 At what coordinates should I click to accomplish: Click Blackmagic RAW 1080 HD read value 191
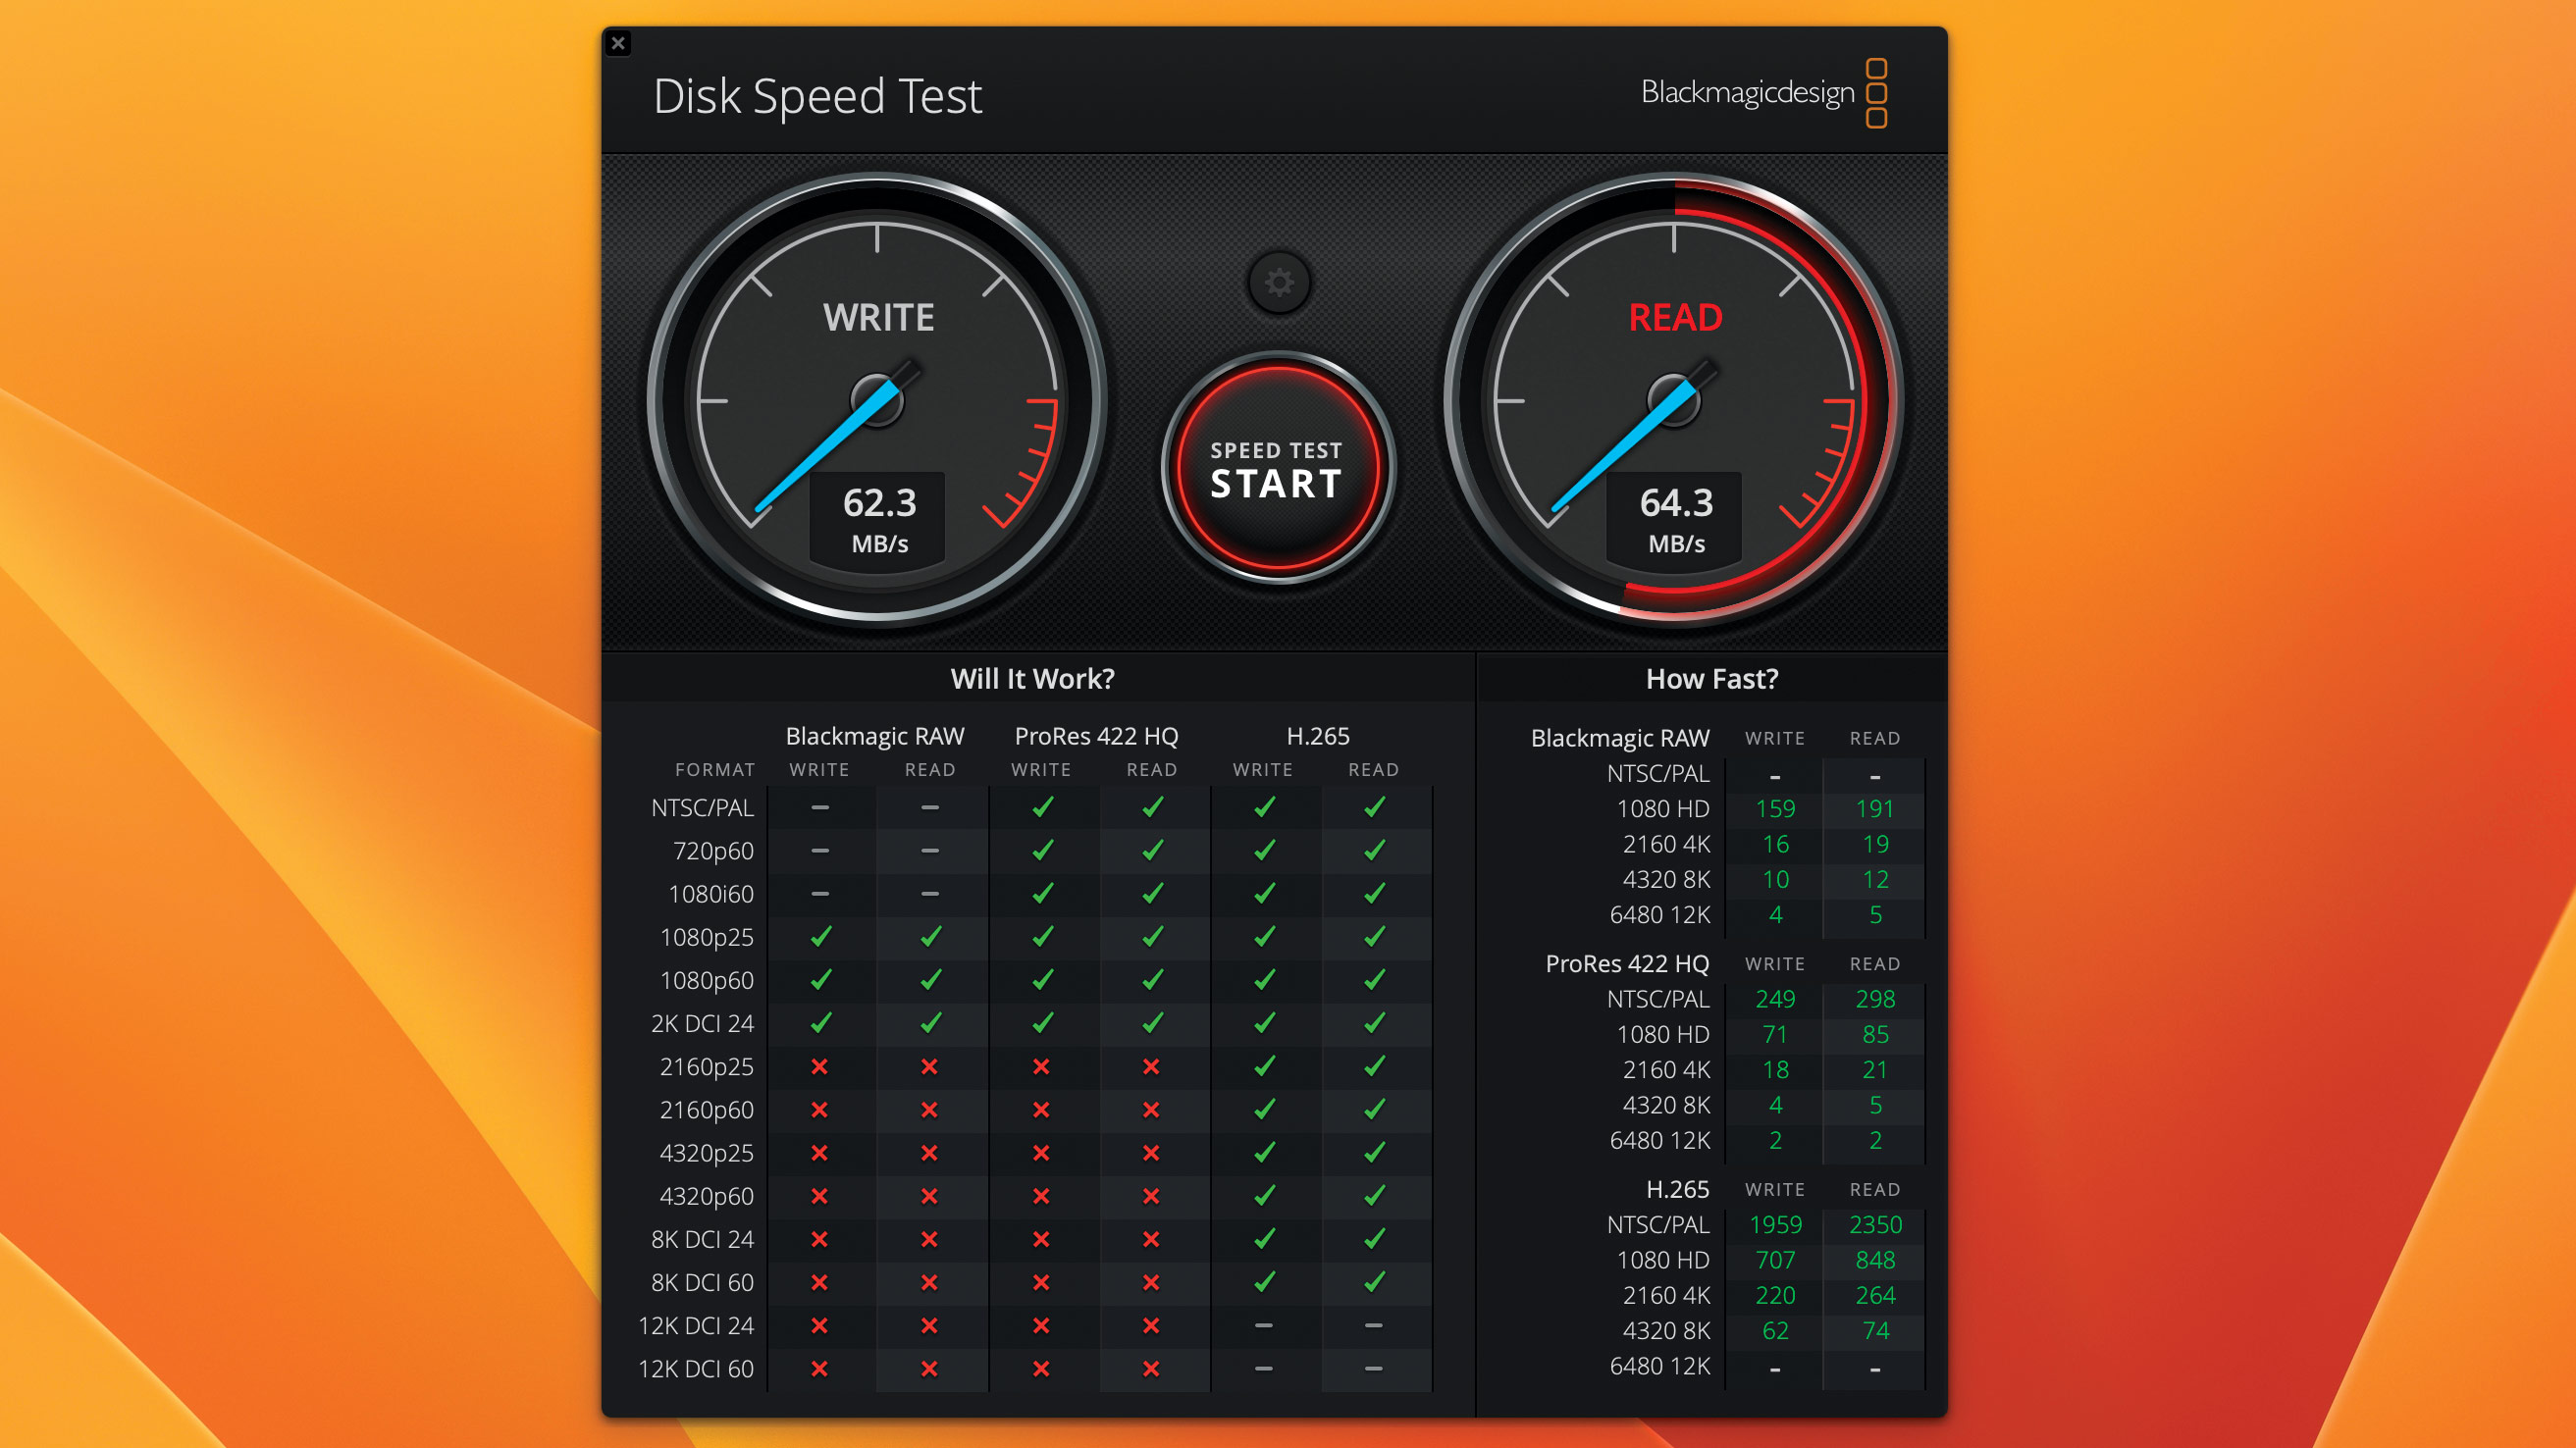point(1875,809)
